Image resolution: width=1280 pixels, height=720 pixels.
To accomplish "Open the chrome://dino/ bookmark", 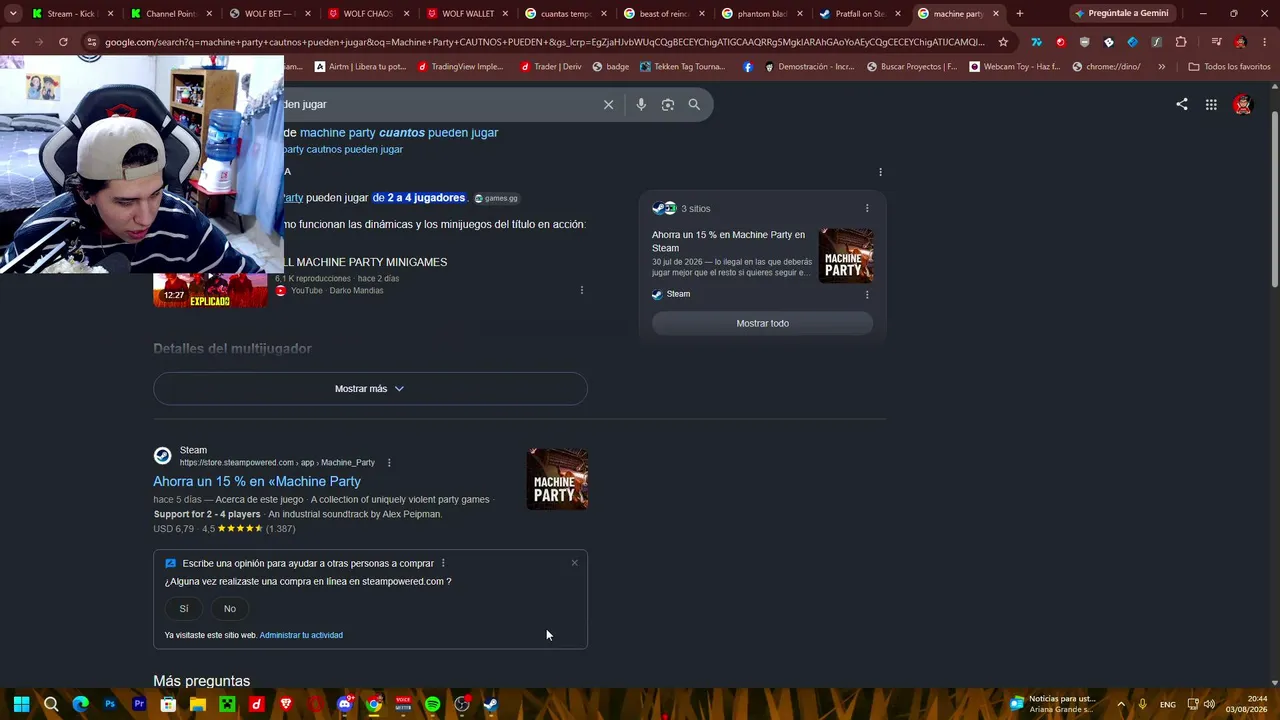I will pos(1105,67).
